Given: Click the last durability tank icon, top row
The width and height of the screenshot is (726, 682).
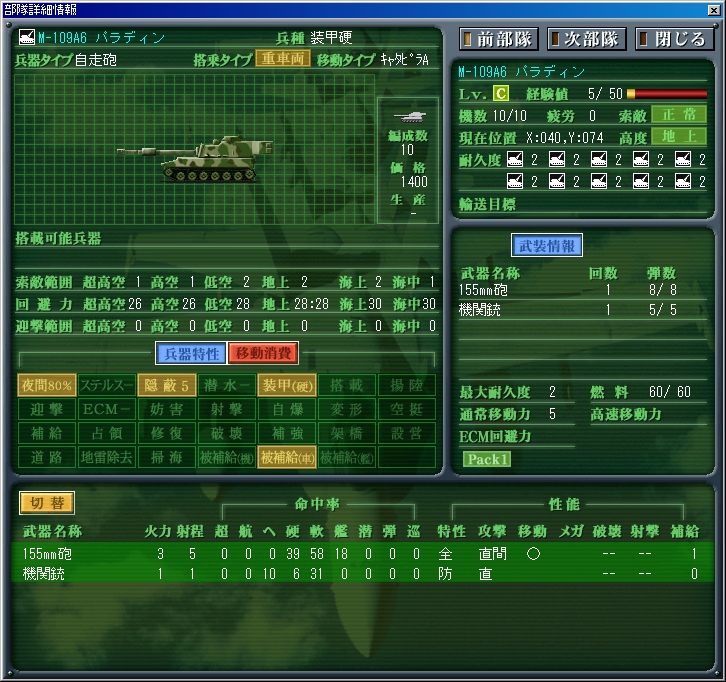Looking at the screenshot, I should (x=683, y=159).
